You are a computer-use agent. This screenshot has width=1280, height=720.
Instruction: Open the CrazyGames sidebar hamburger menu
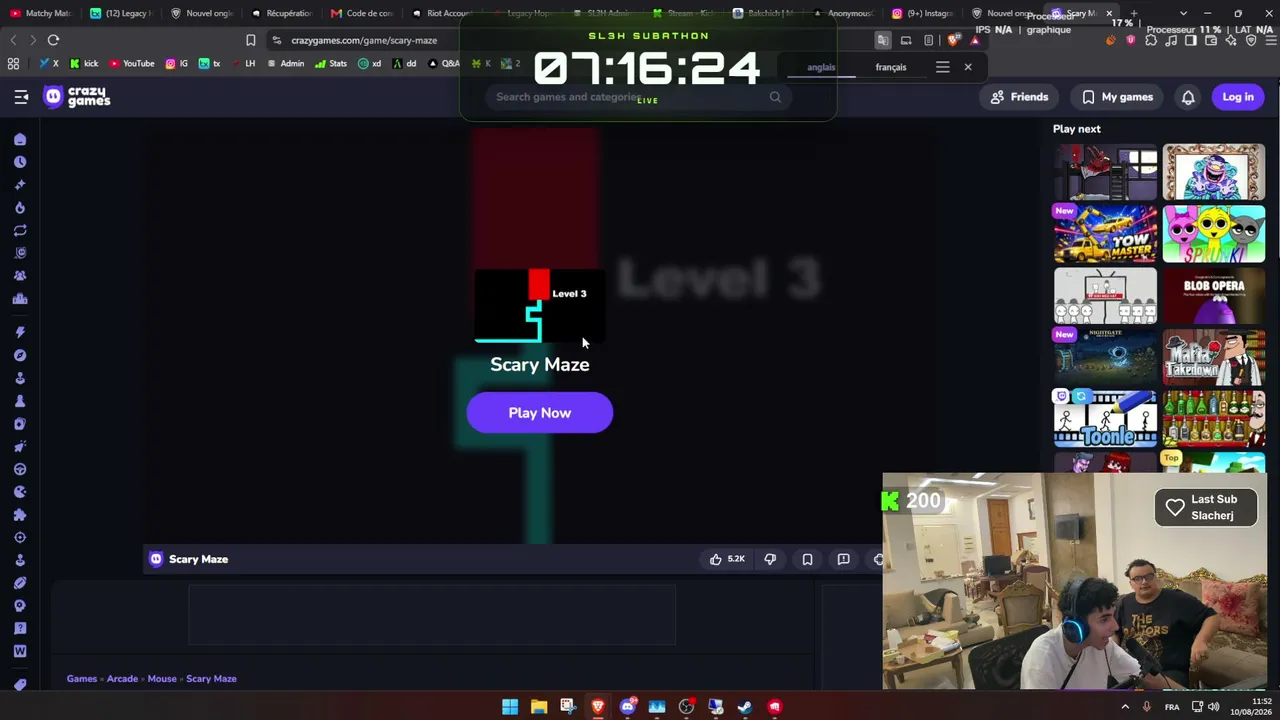coord(21,97)
